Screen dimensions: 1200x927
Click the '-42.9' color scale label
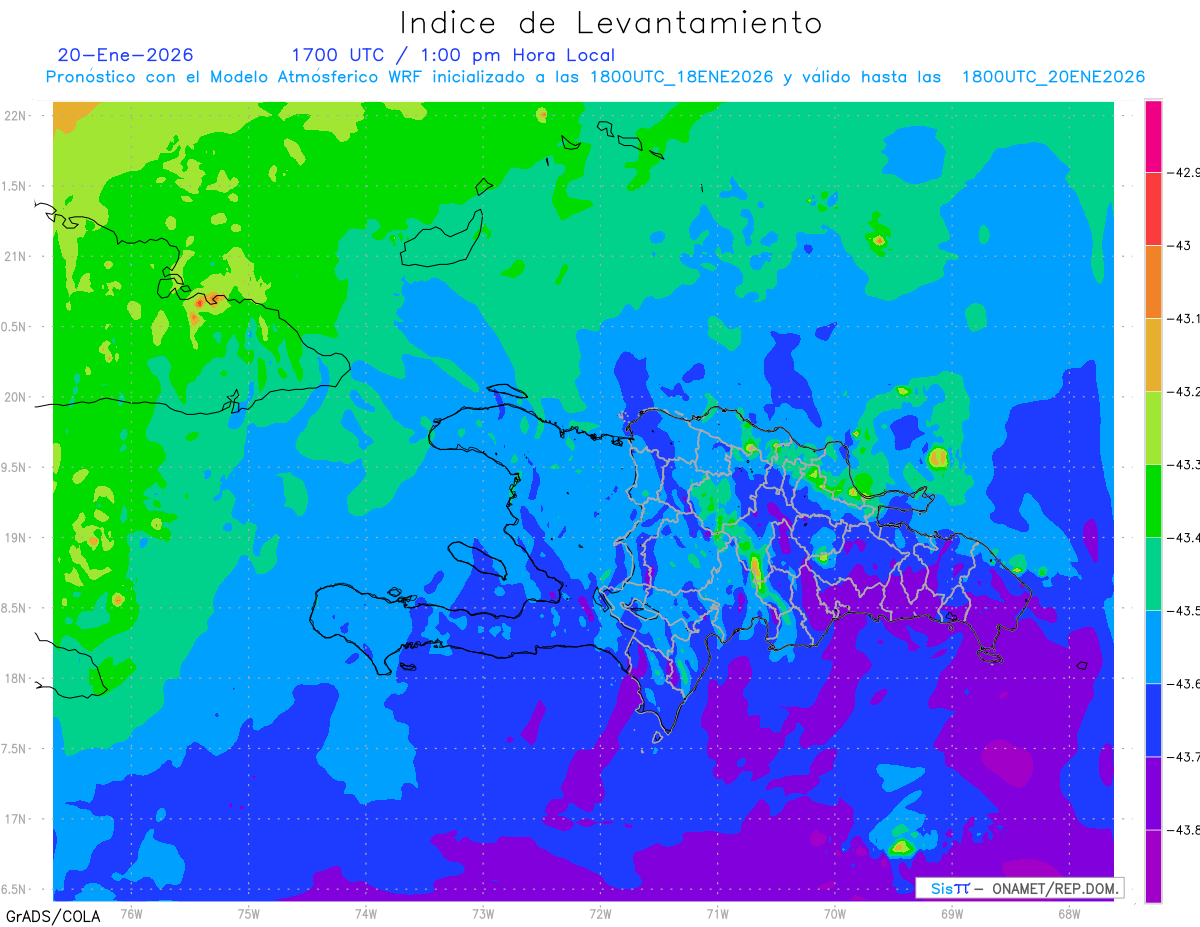click(1184, 173)
